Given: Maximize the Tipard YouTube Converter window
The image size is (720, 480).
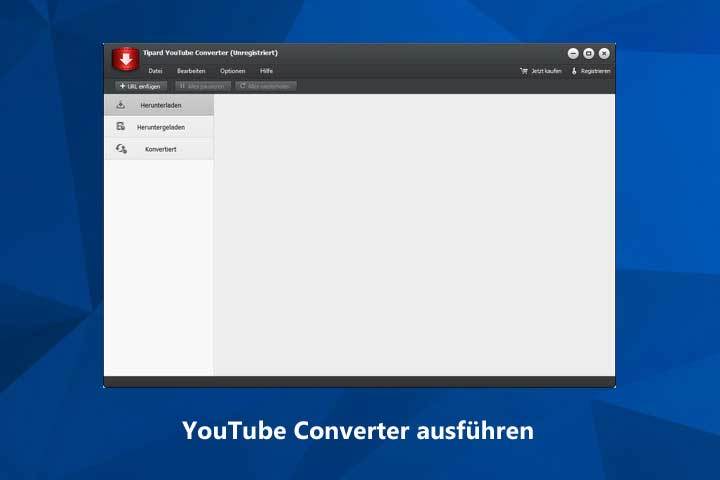Looking at the screenshot, I should tap(589, 53).
